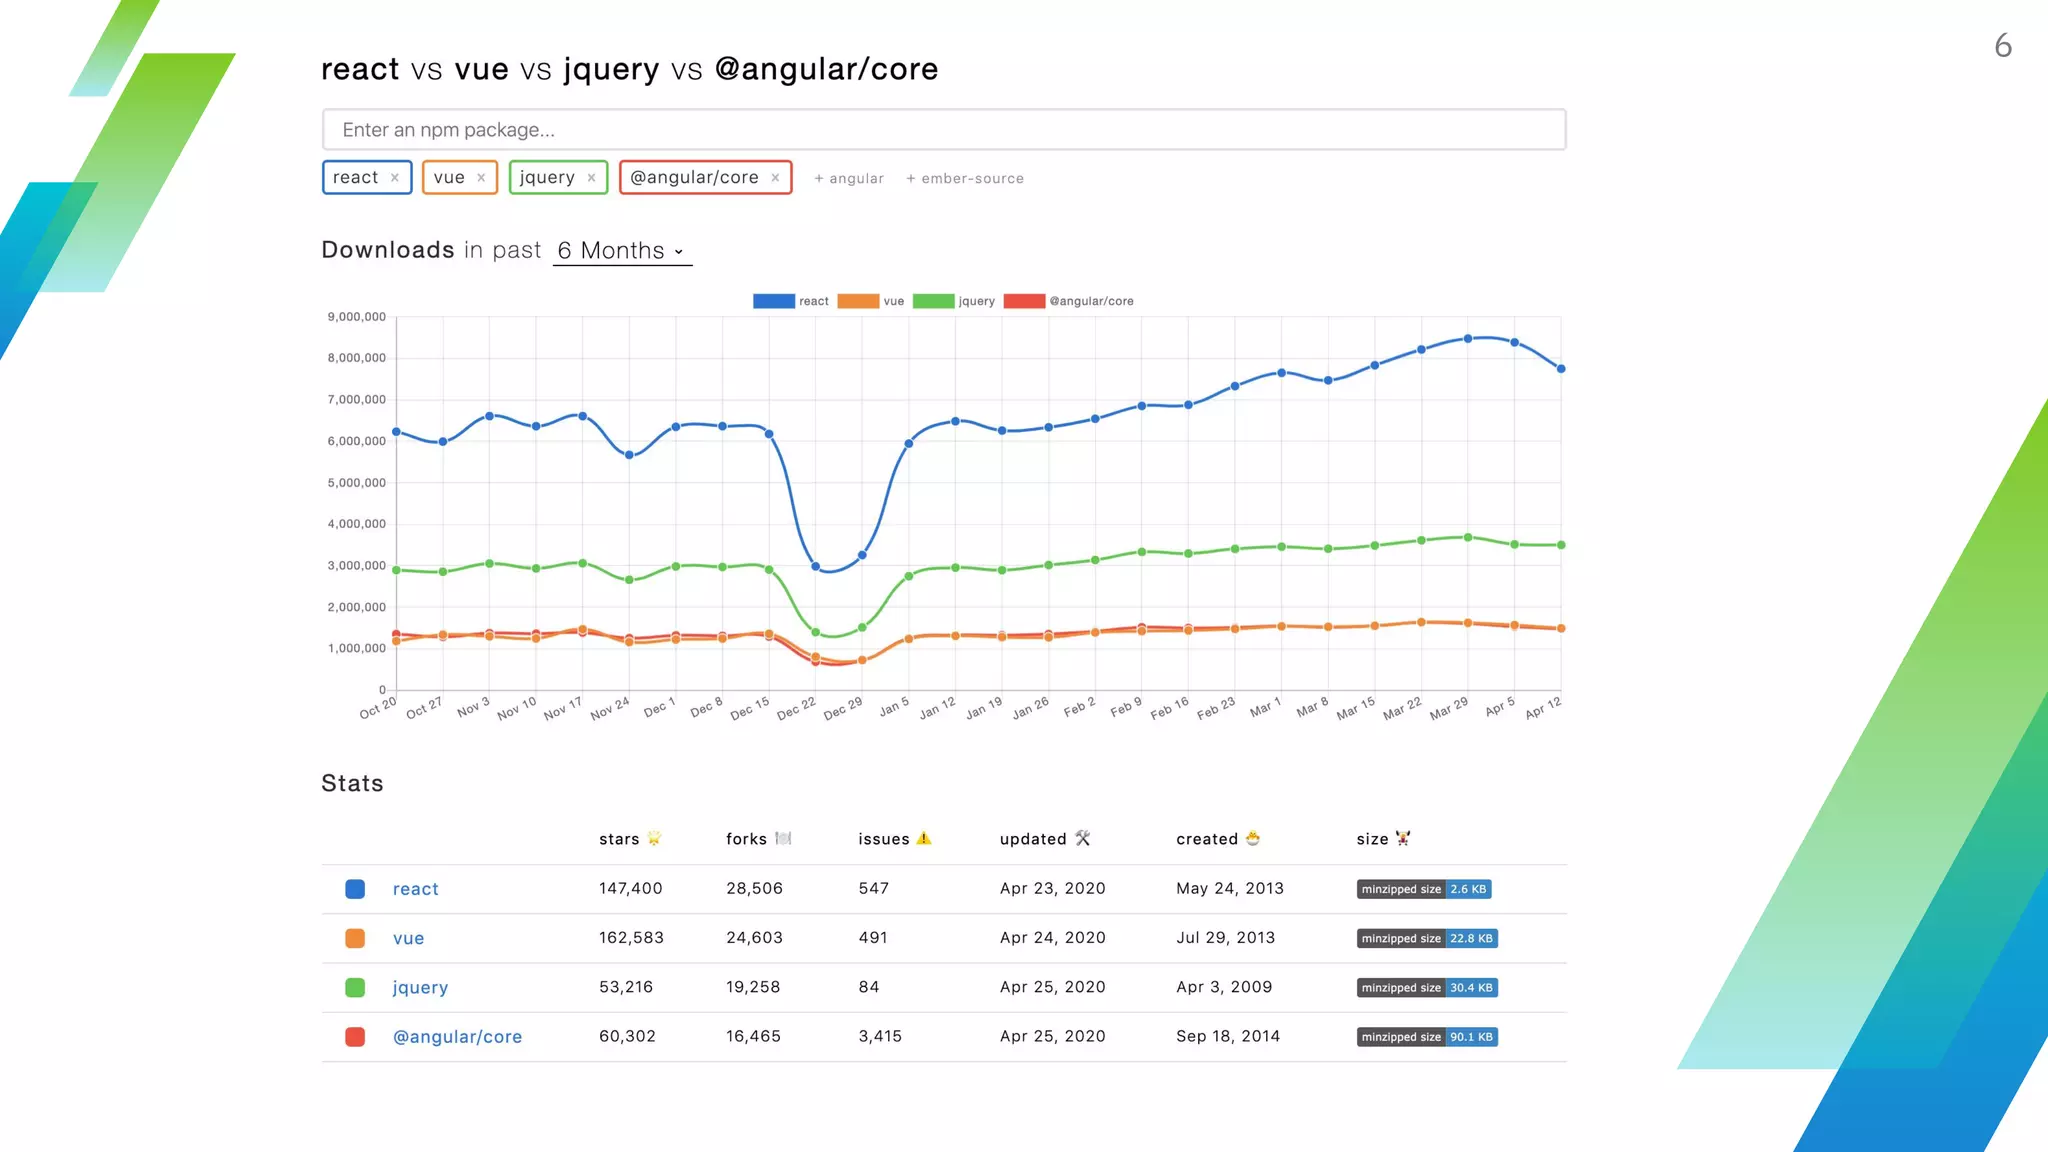Open the react link in Stats table
This screenshot has width=2048, height=1152.
(x=415, y=889)
